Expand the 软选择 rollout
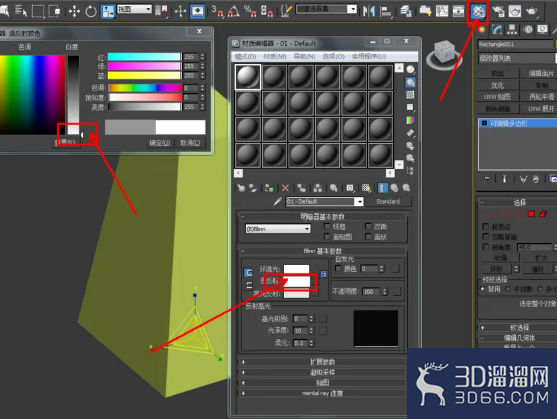 tap(517, 327)
